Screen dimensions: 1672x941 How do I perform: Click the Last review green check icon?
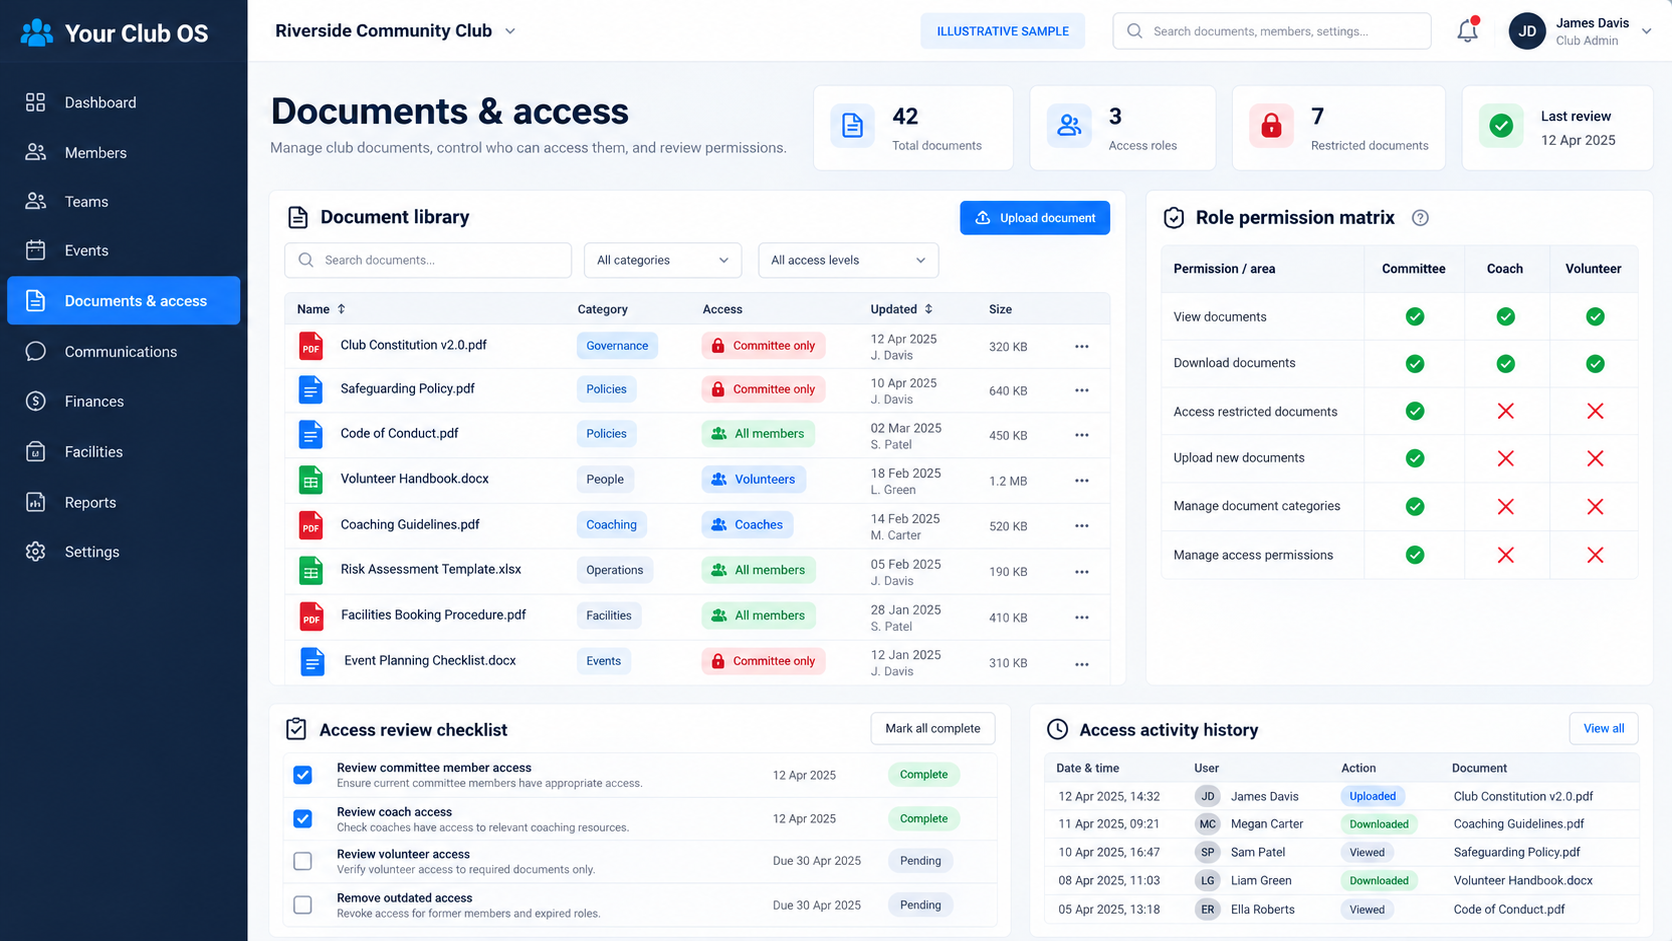pyautogui.click(x=1501, y=126)
